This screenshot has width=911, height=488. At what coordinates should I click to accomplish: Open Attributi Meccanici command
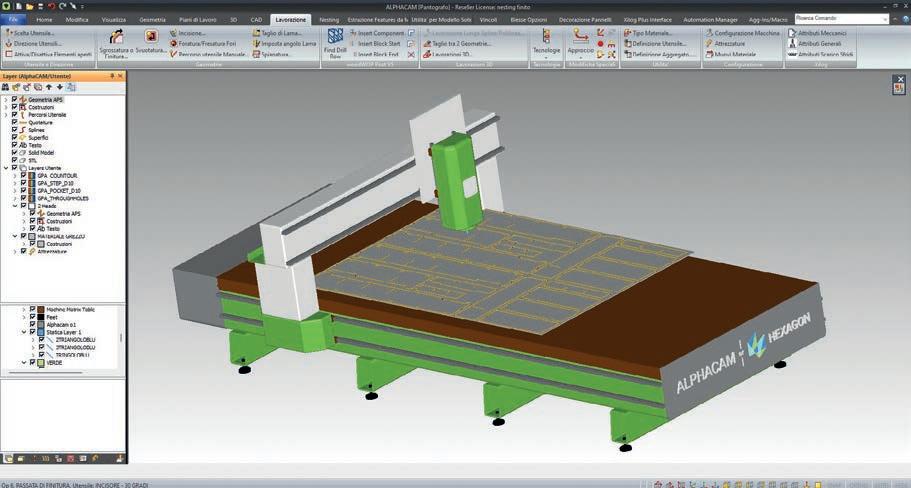tap(817, 33)
